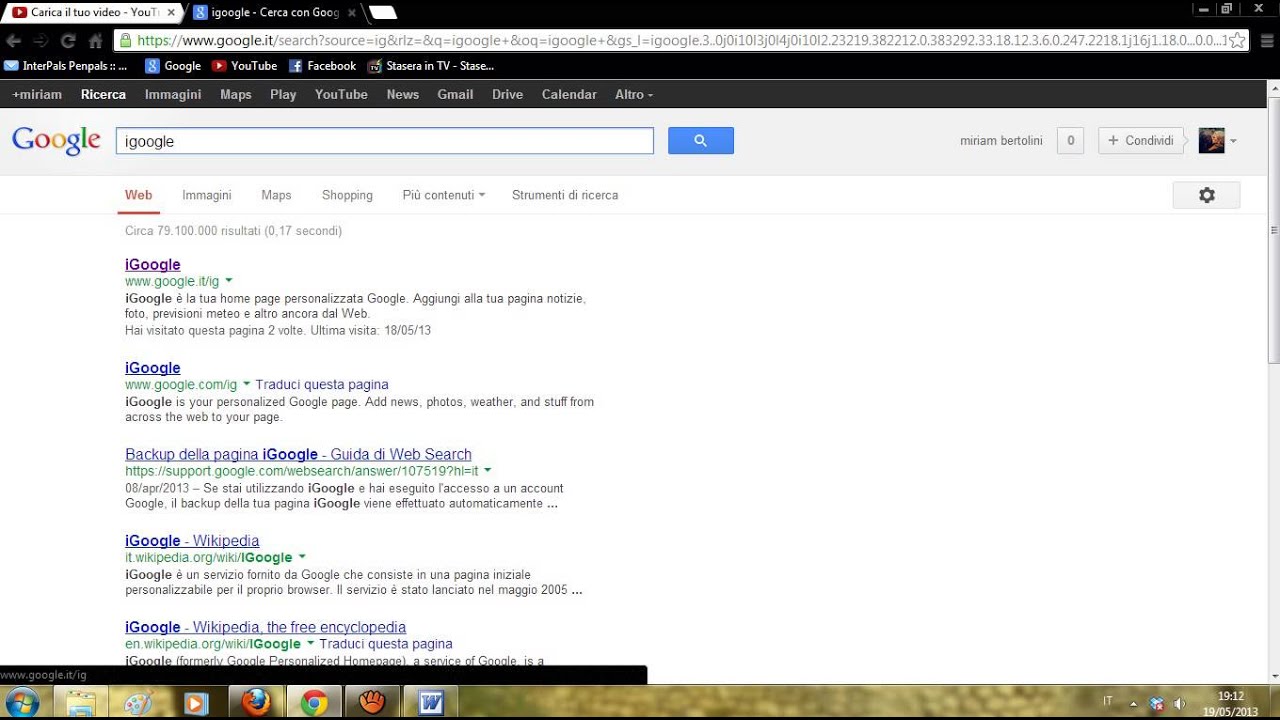The width and height of the screenshot is (1280, 720).
Task: Expand arrow next to www.google.com/ig
Action: (x=246, y=384)
